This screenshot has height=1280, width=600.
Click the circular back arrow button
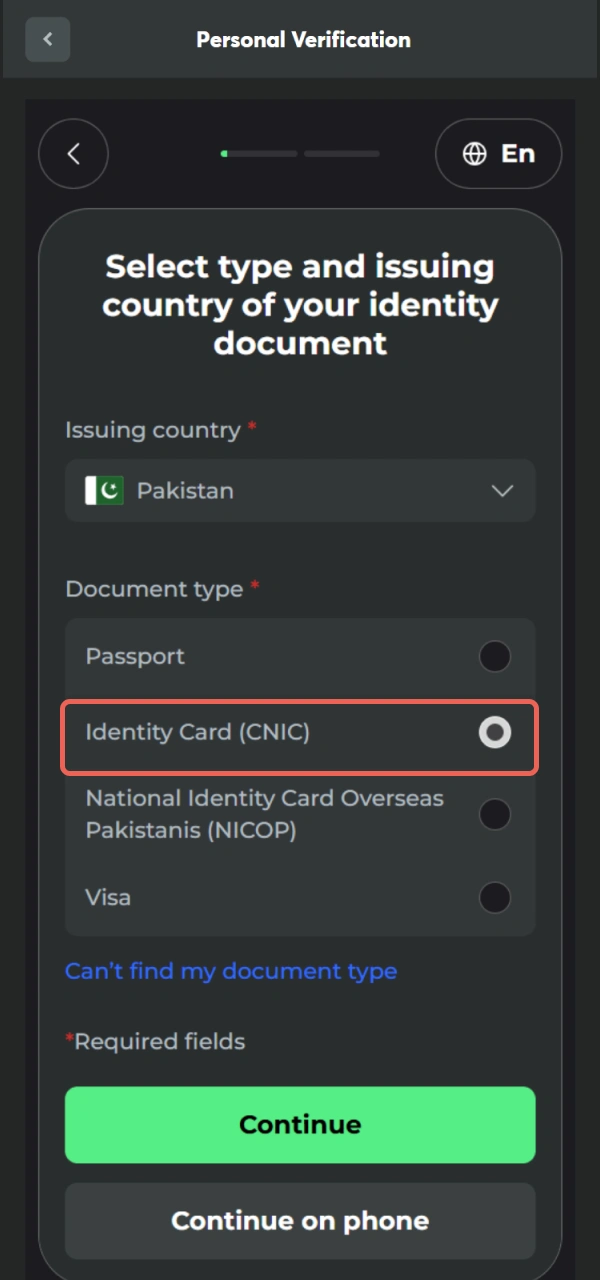click(x=73, y=153)
